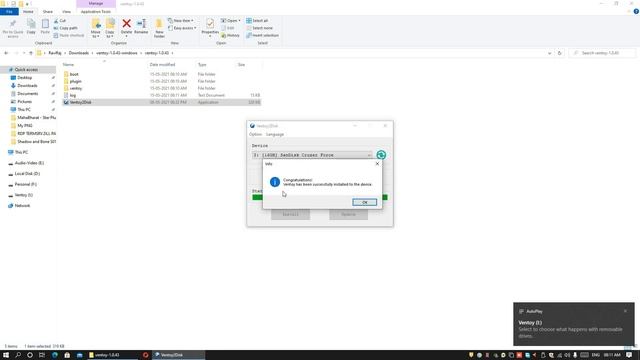Click Cut in the Clipboard group
Viewport: 640px width, 360px height.
point(60,20)
